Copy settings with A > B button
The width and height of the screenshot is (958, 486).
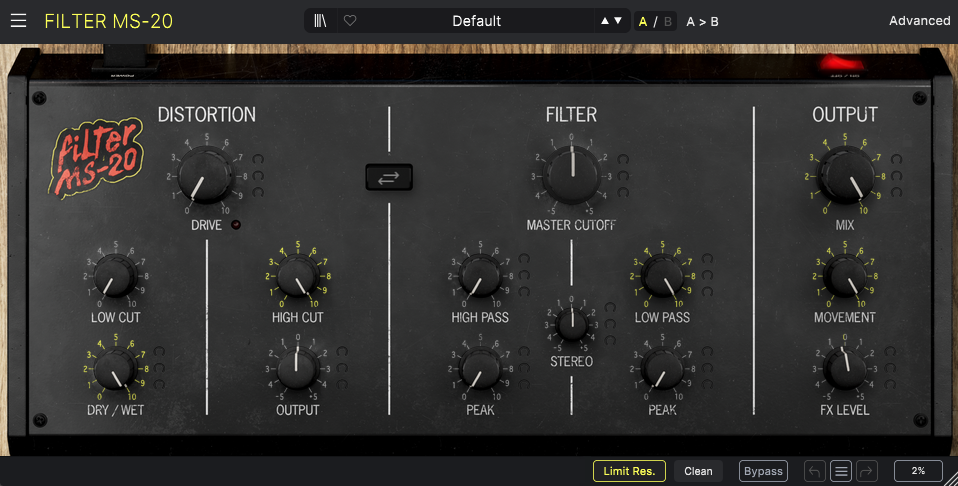702,22
